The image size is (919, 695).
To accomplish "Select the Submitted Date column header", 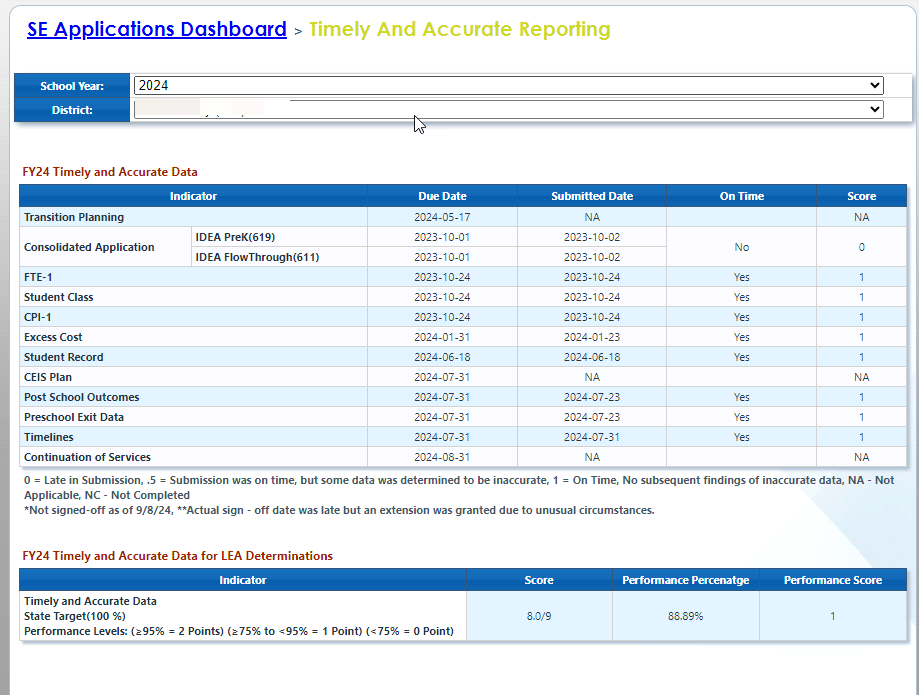I will (592, 196).
